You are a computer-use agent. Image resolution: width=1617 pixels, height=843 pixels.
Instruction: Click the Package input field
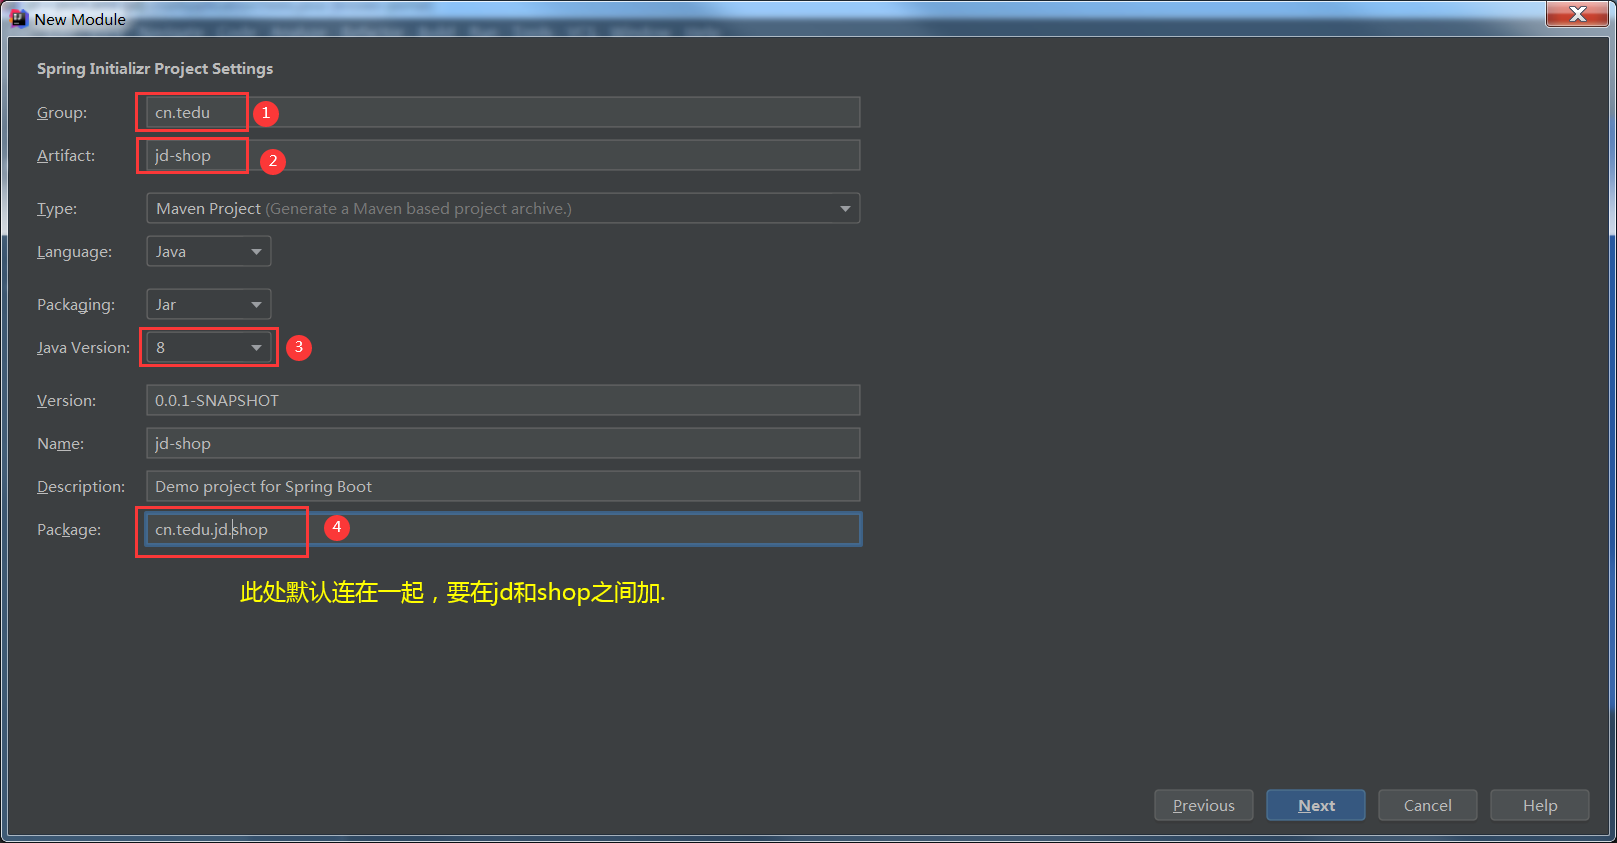[503, 529]
